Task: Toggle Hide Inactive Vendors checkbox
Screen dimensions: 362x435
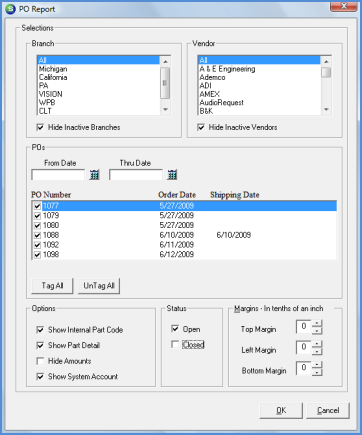Action: 201,127
